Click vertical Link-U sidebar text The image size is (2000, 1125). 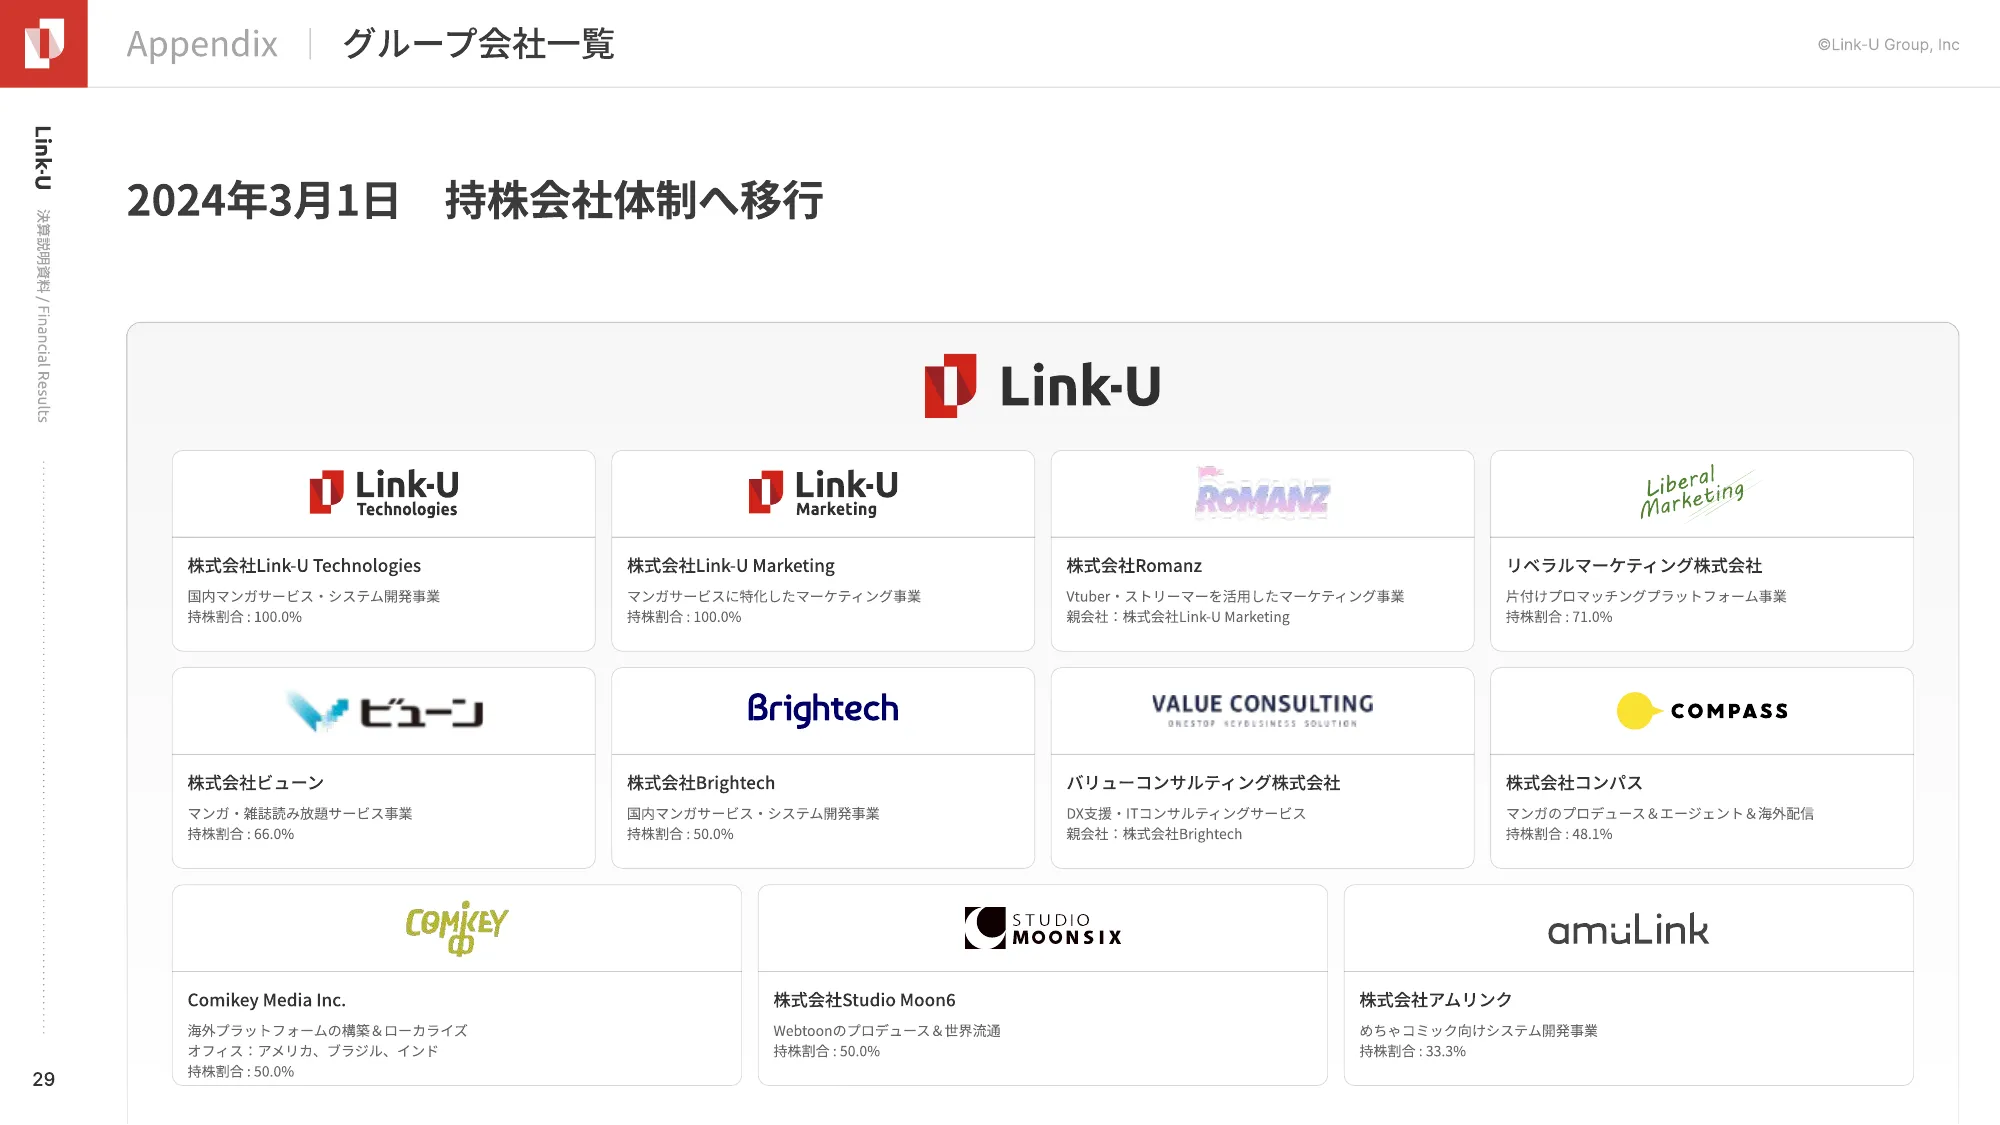[x=43, y=158]
